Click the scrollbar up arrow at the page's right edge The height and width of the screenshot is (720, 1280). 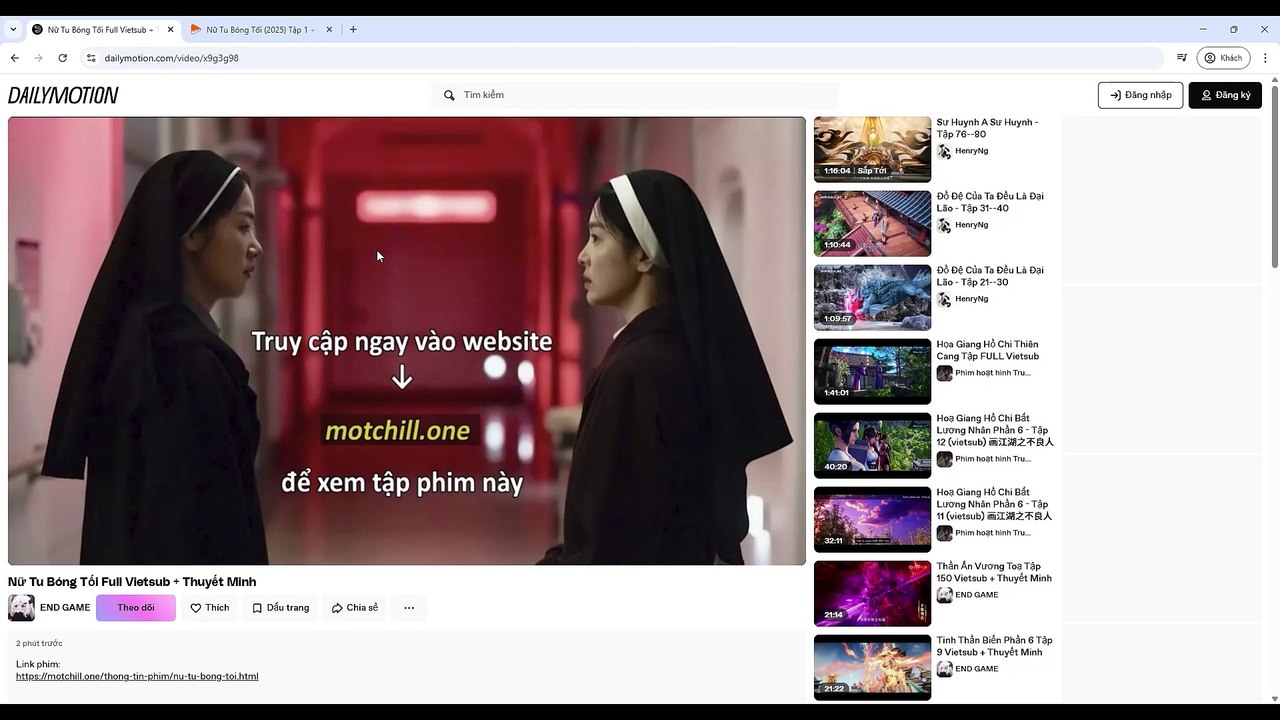1274,81
